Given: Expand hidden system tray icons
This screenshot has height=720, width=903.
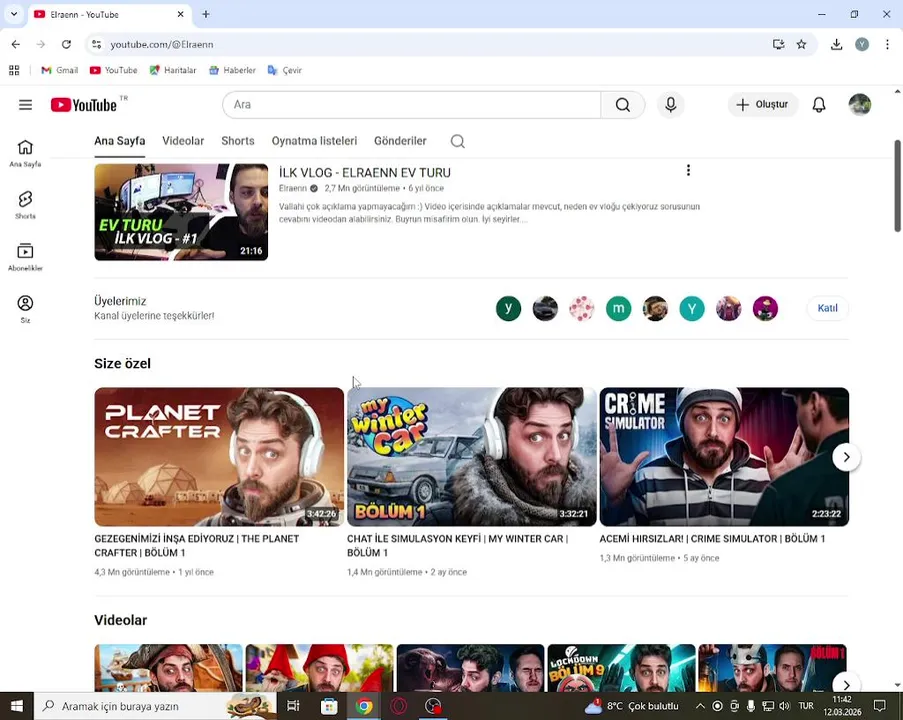Looking at the screenshot, I should [x=700, y=706].
